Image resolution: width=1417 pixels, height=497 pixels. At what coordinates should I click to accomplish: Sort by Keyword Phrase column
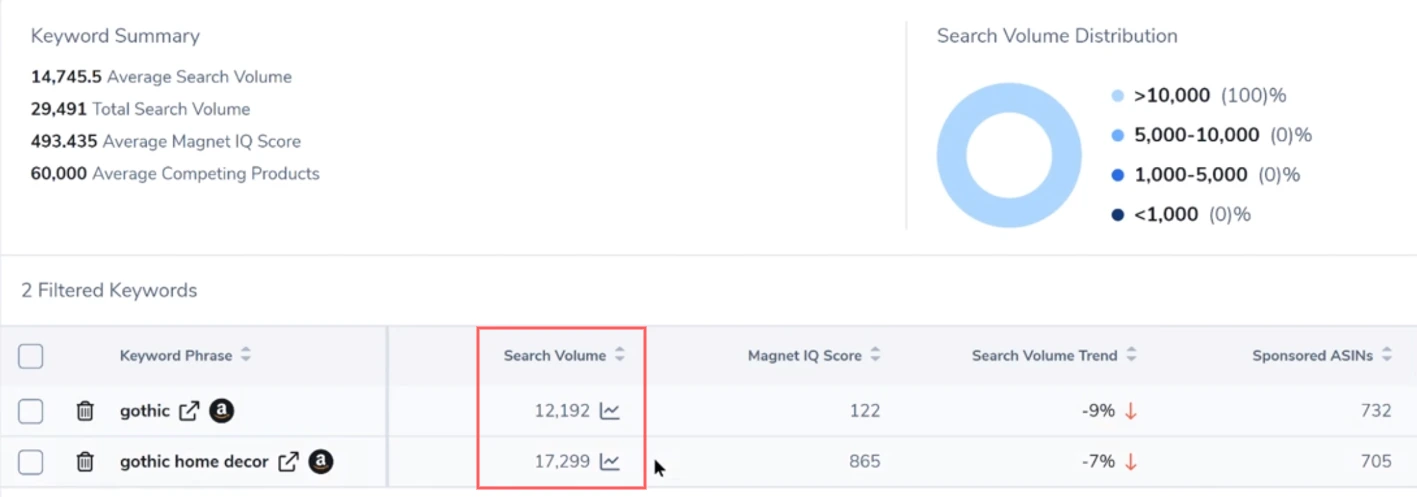246,355
